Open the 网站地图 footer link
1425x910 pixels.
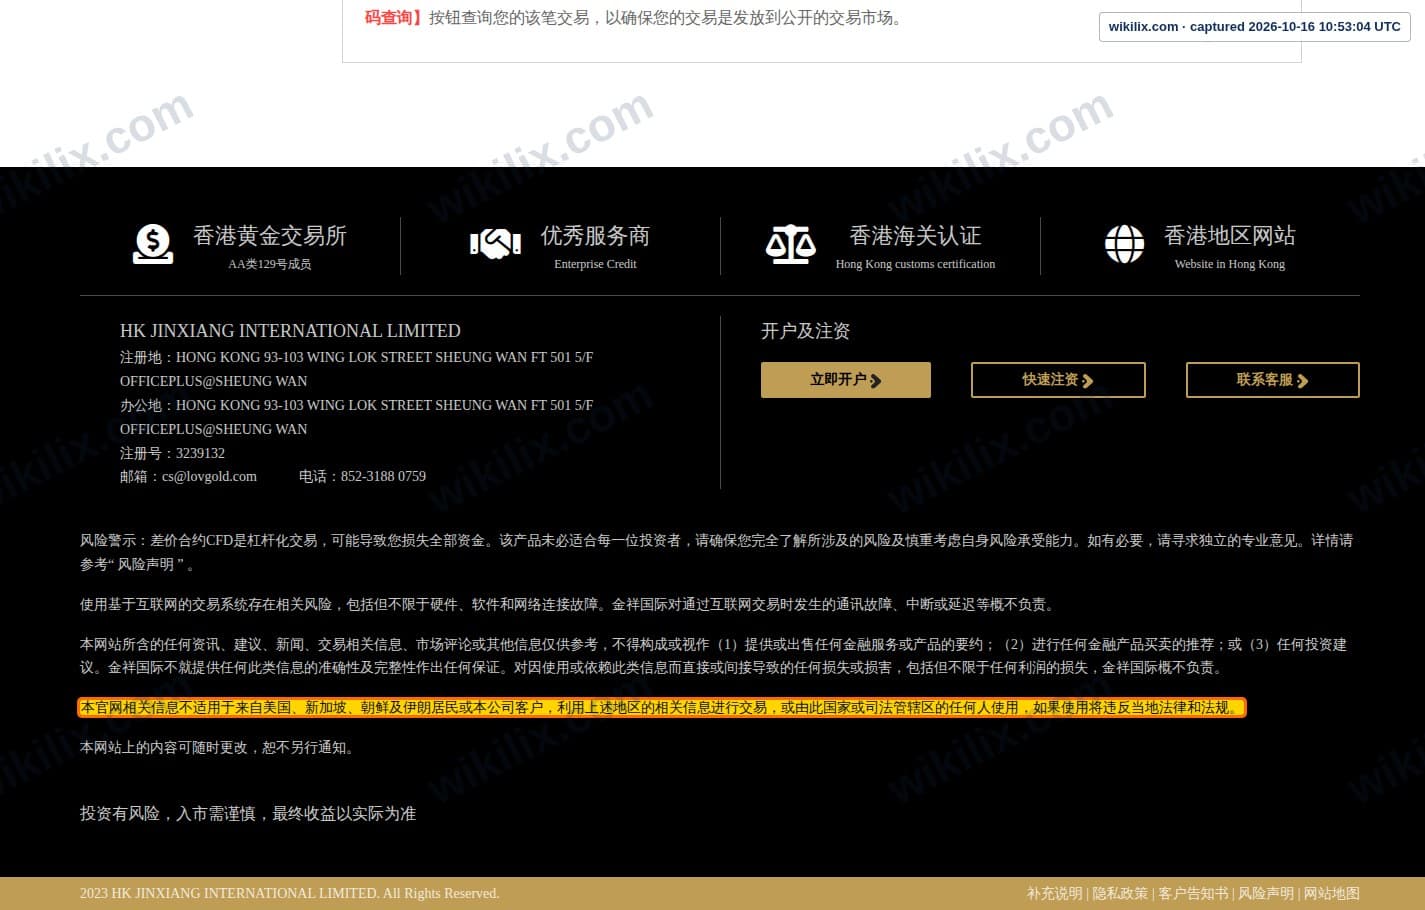click(1332, 893)
